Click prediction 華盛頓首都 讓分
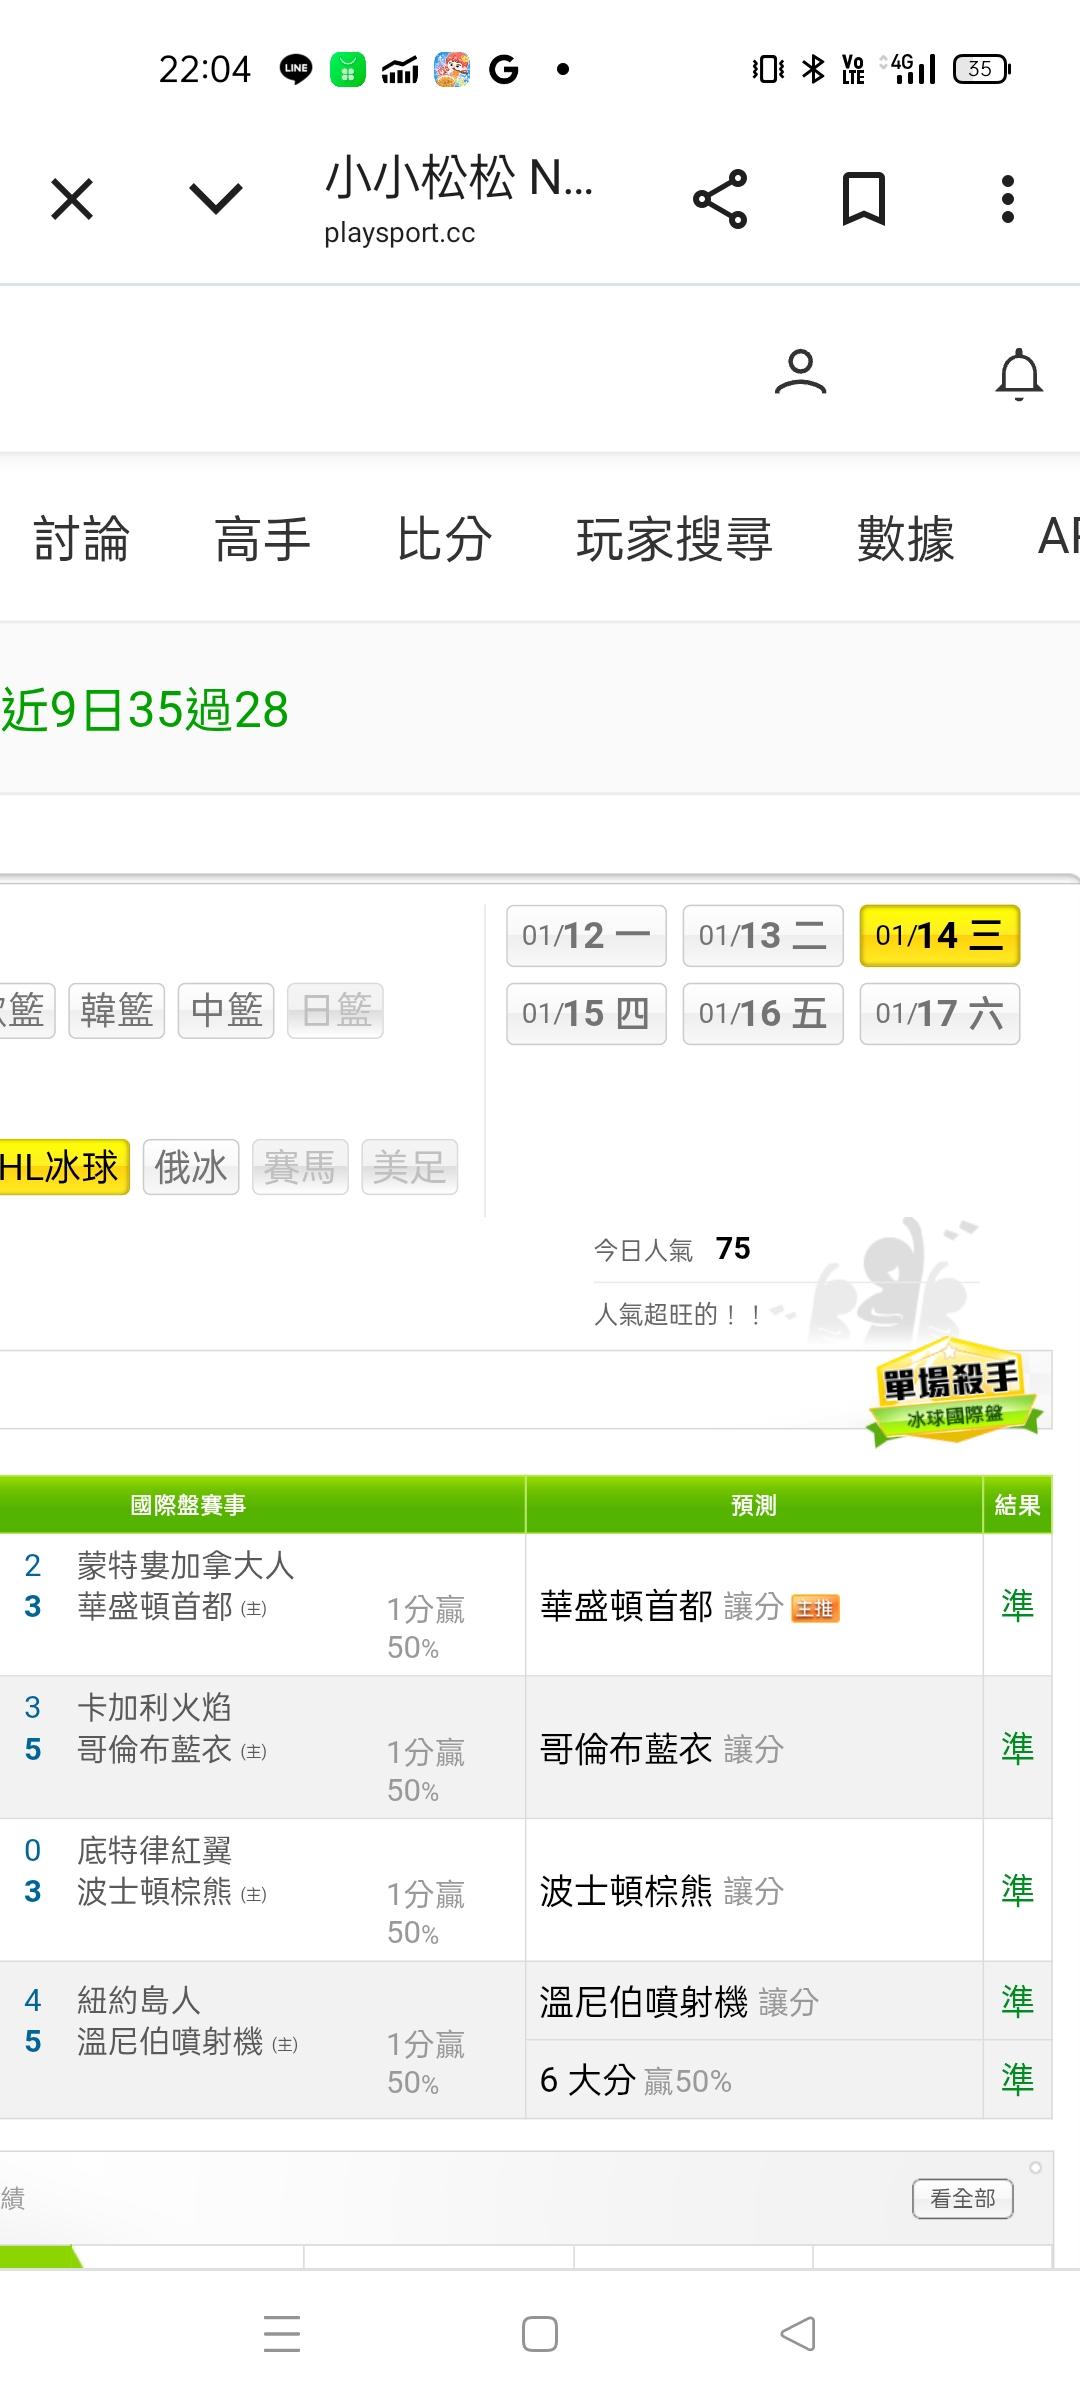This screenshot has height=2400, width=1080. coord(661,1606)
